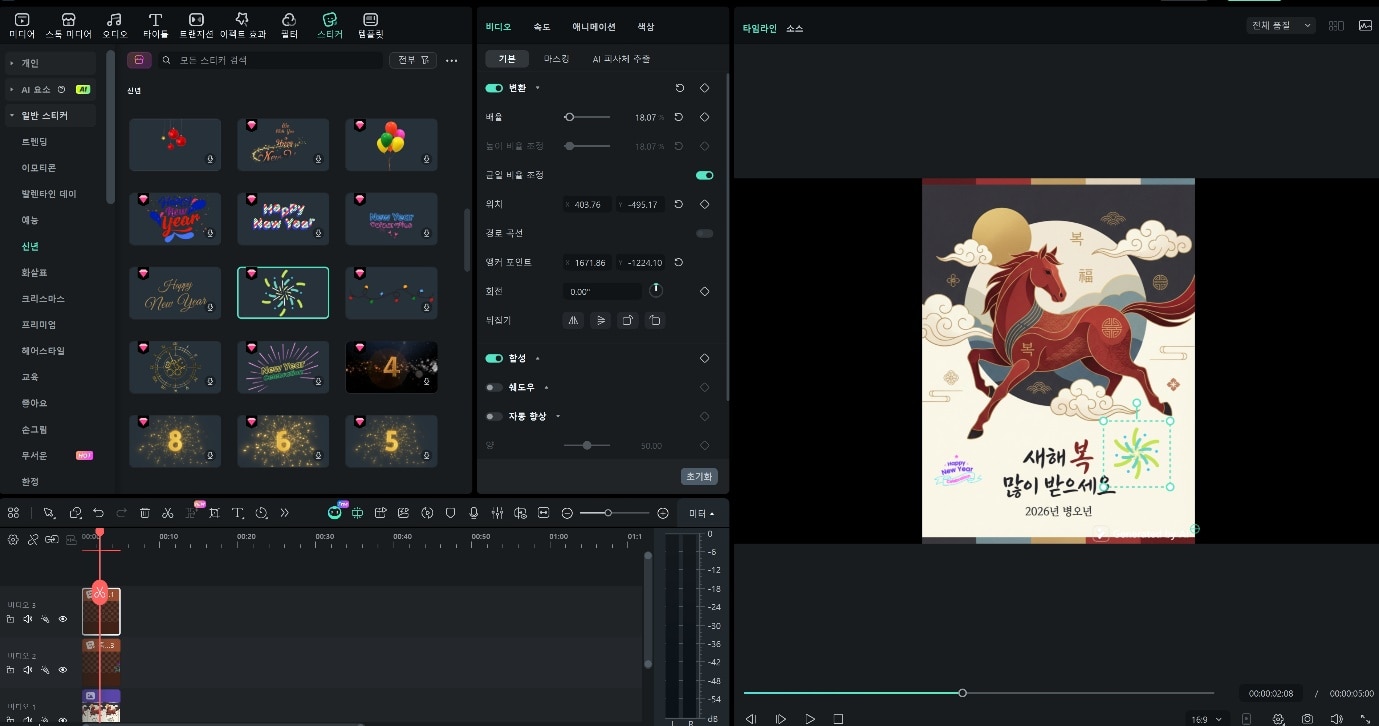
Task: Enable the 쉐도우 (Shadow) toggle
Action: point(494,387)
